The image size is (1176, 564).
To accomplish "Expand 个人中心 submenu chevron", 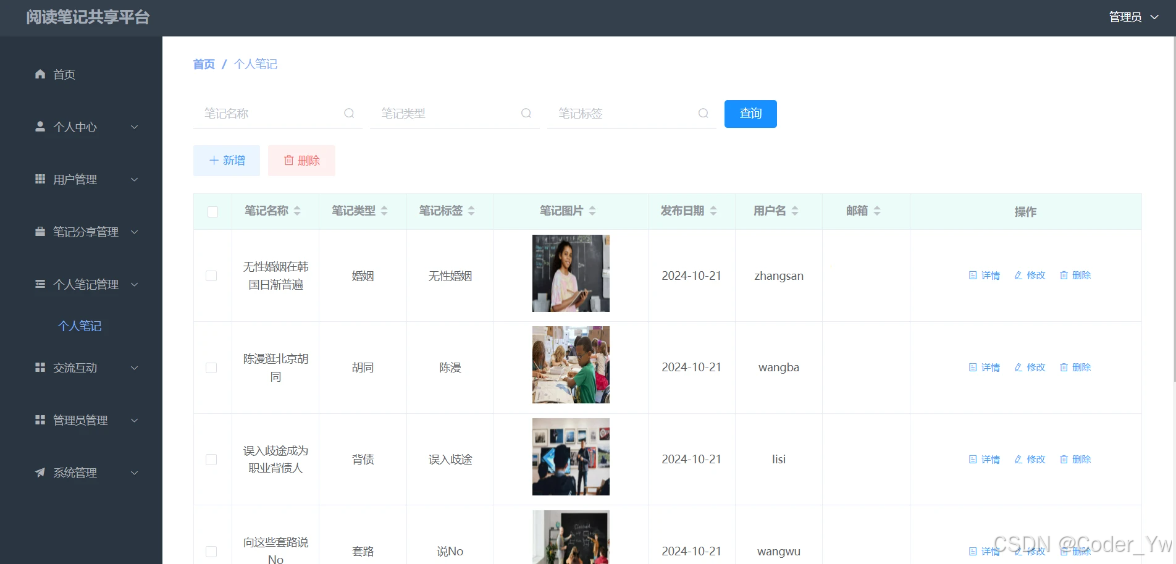I will (x=135, y=127).
